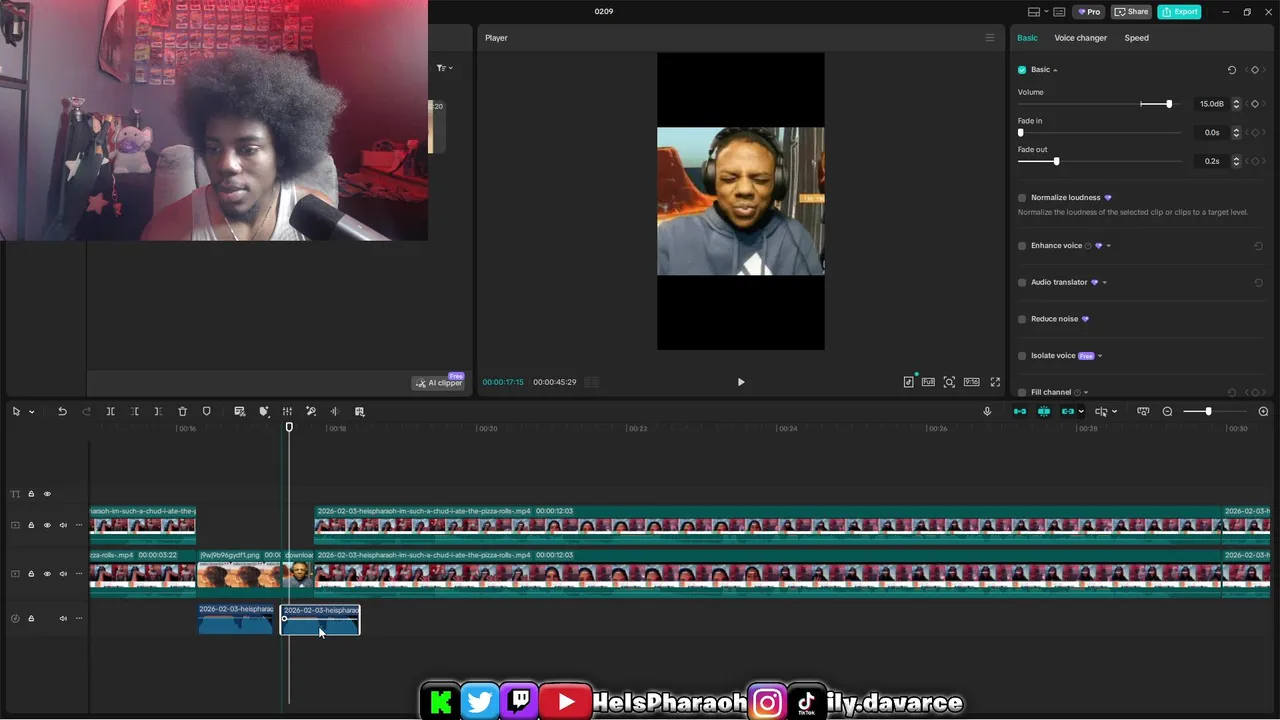The width and height of the screenshot is (1280, 720).
Task: Expand Isolate voice options
Action: (1100, 356)
